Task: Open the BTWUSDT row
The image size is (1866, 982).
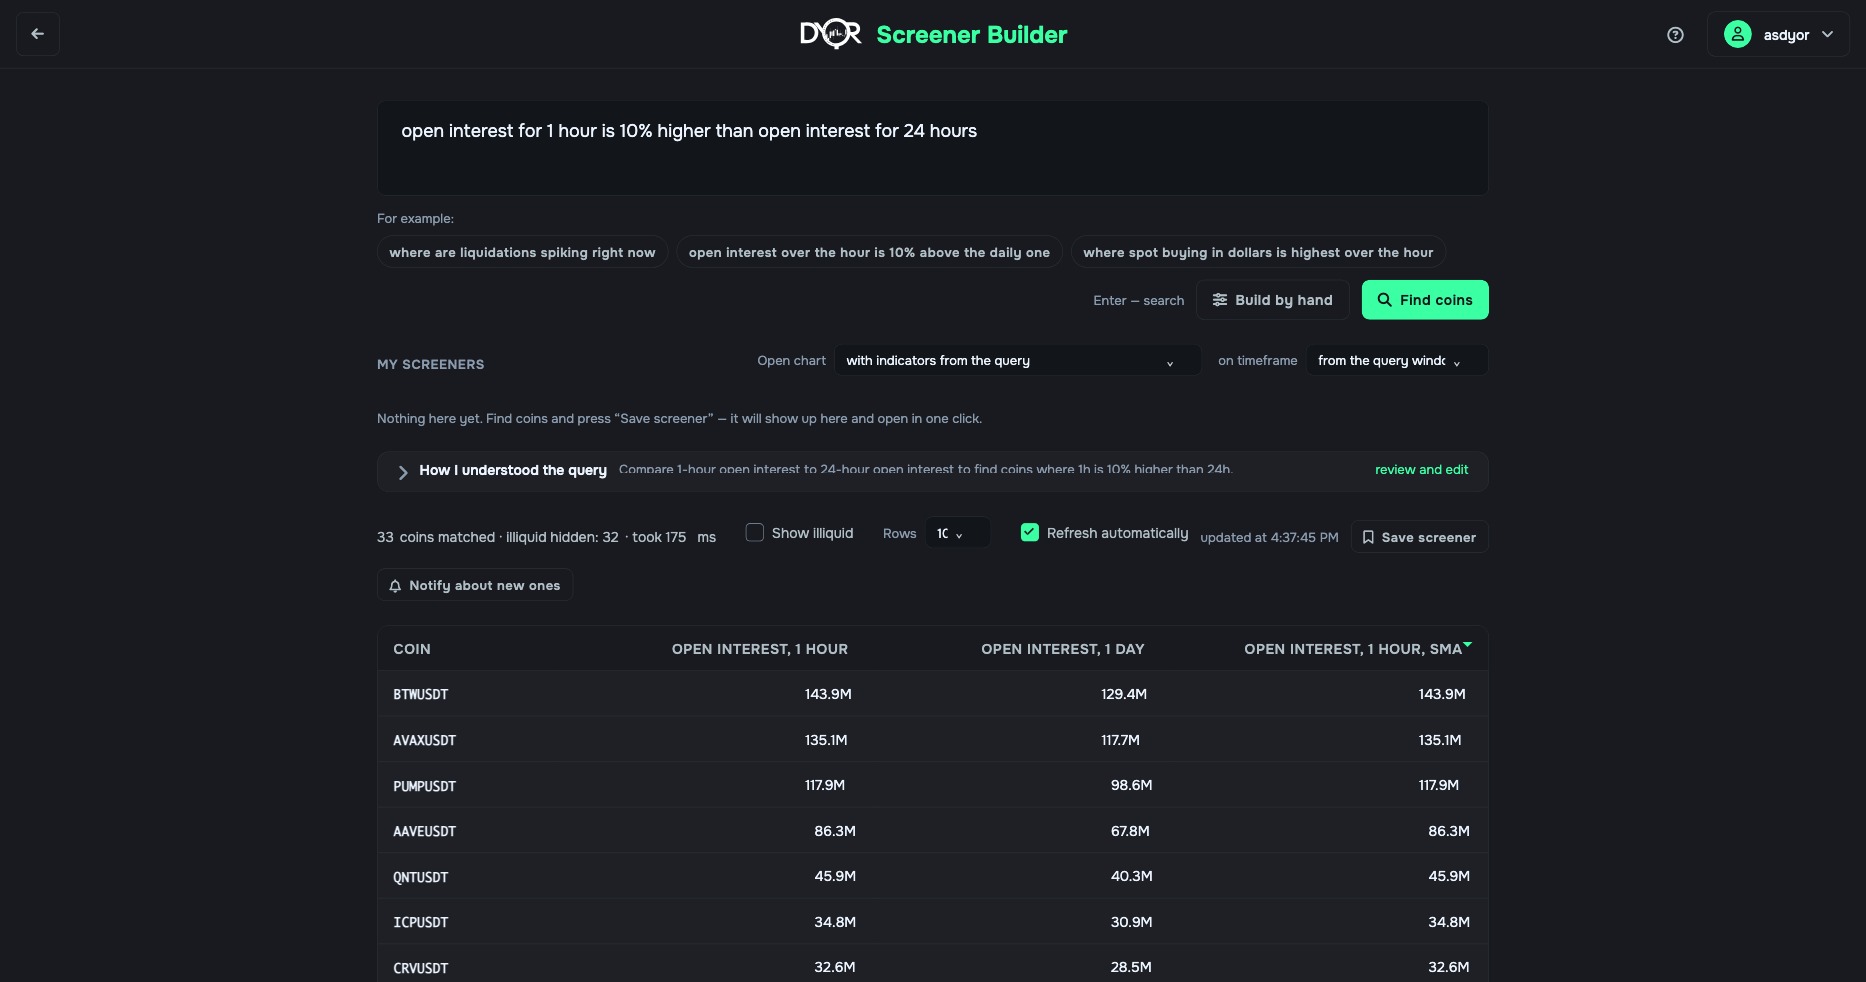Action: coord(933,694)
